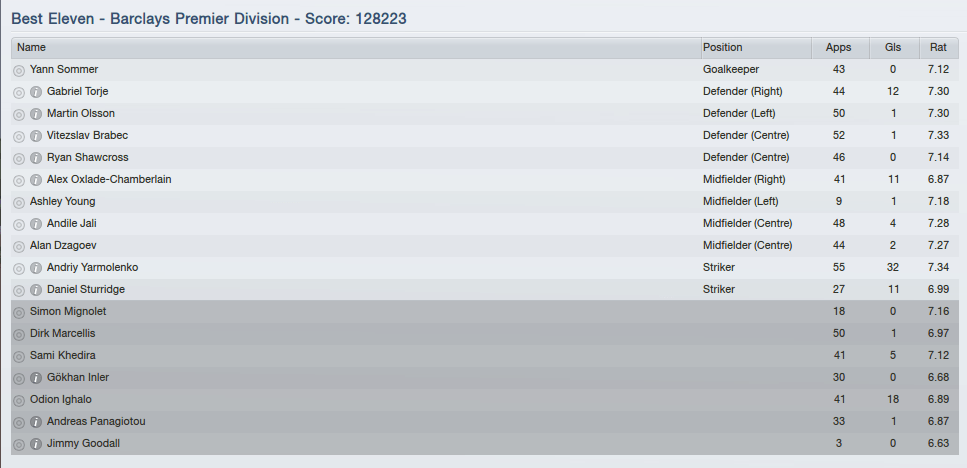967x468 pixels.
Task: Toggle round selector beside Simon Mignolet
Action: coord(19,312)
